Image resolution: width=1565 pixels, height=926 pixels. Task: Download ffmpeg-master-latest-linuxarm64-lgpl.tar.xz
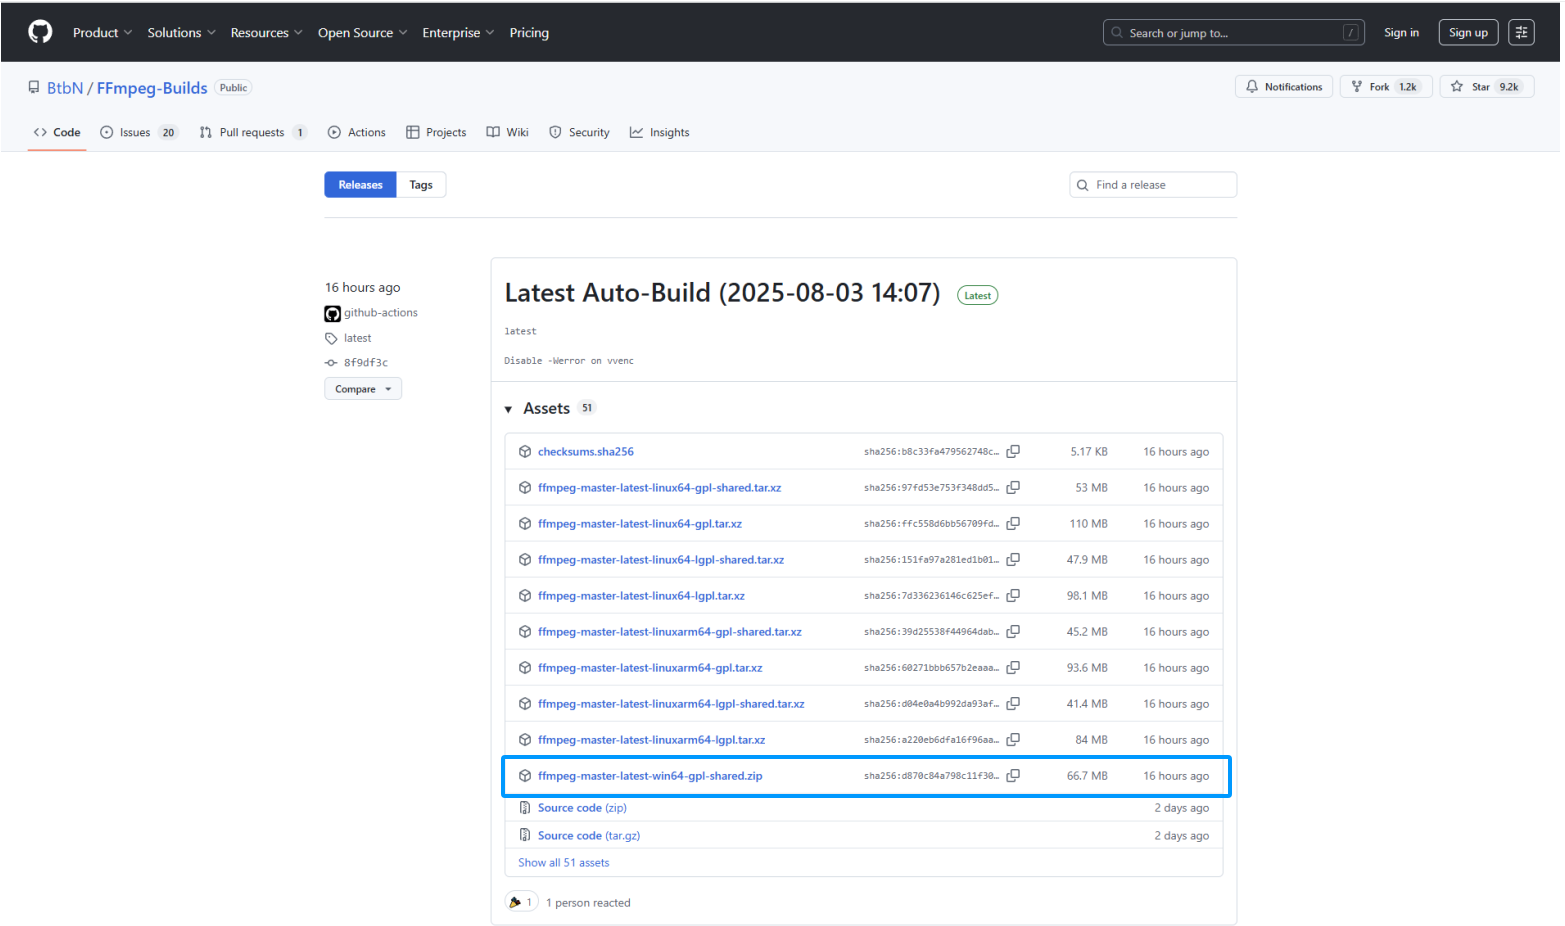coord(651,740)
